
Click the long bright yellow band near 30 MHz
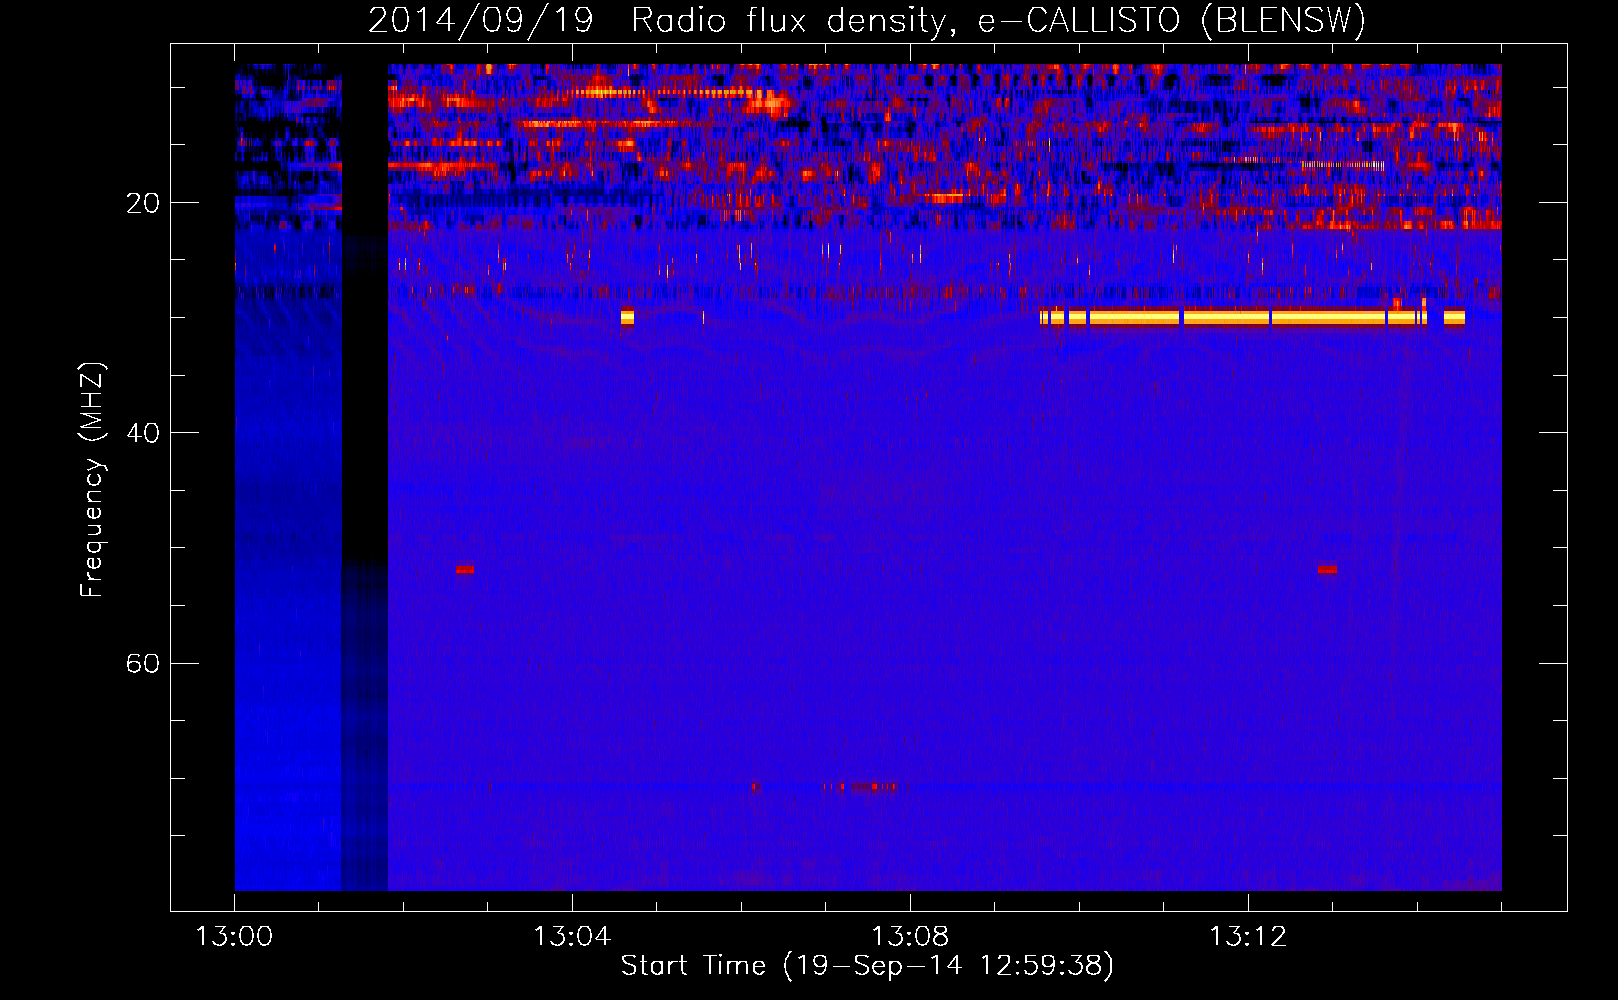(1252, 317)
